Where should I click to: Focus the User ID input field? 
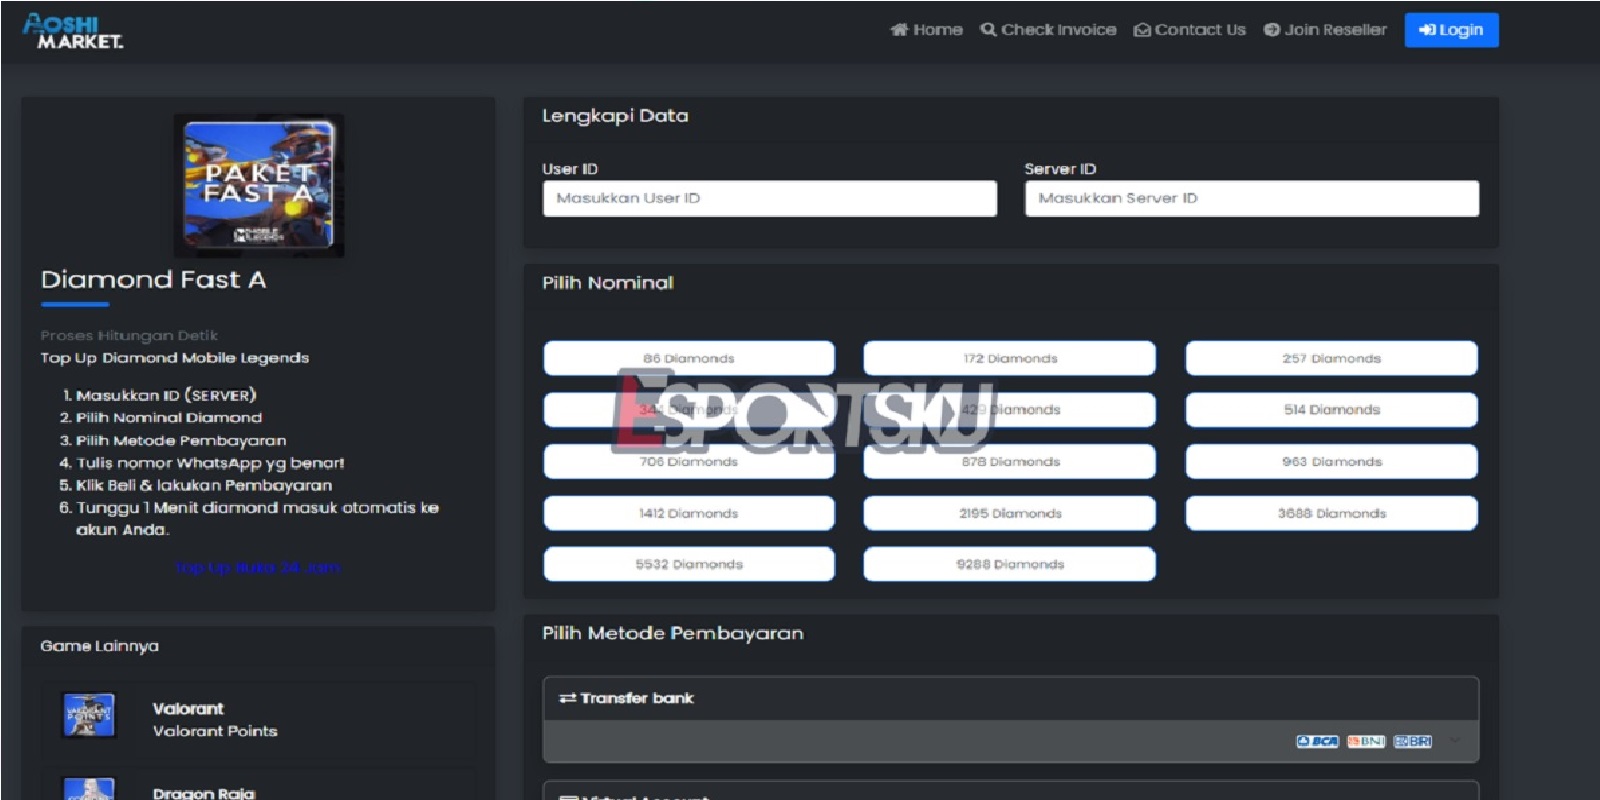pos(769,198)
